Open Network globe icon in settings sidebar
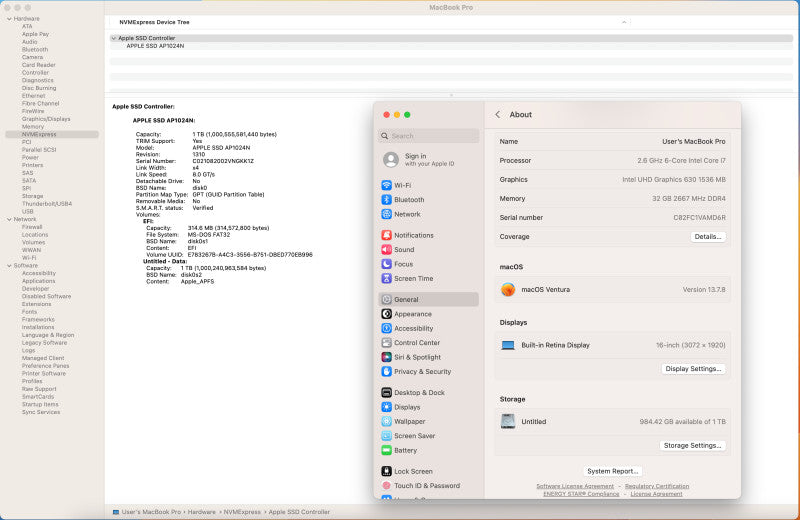 pos(386,214)
